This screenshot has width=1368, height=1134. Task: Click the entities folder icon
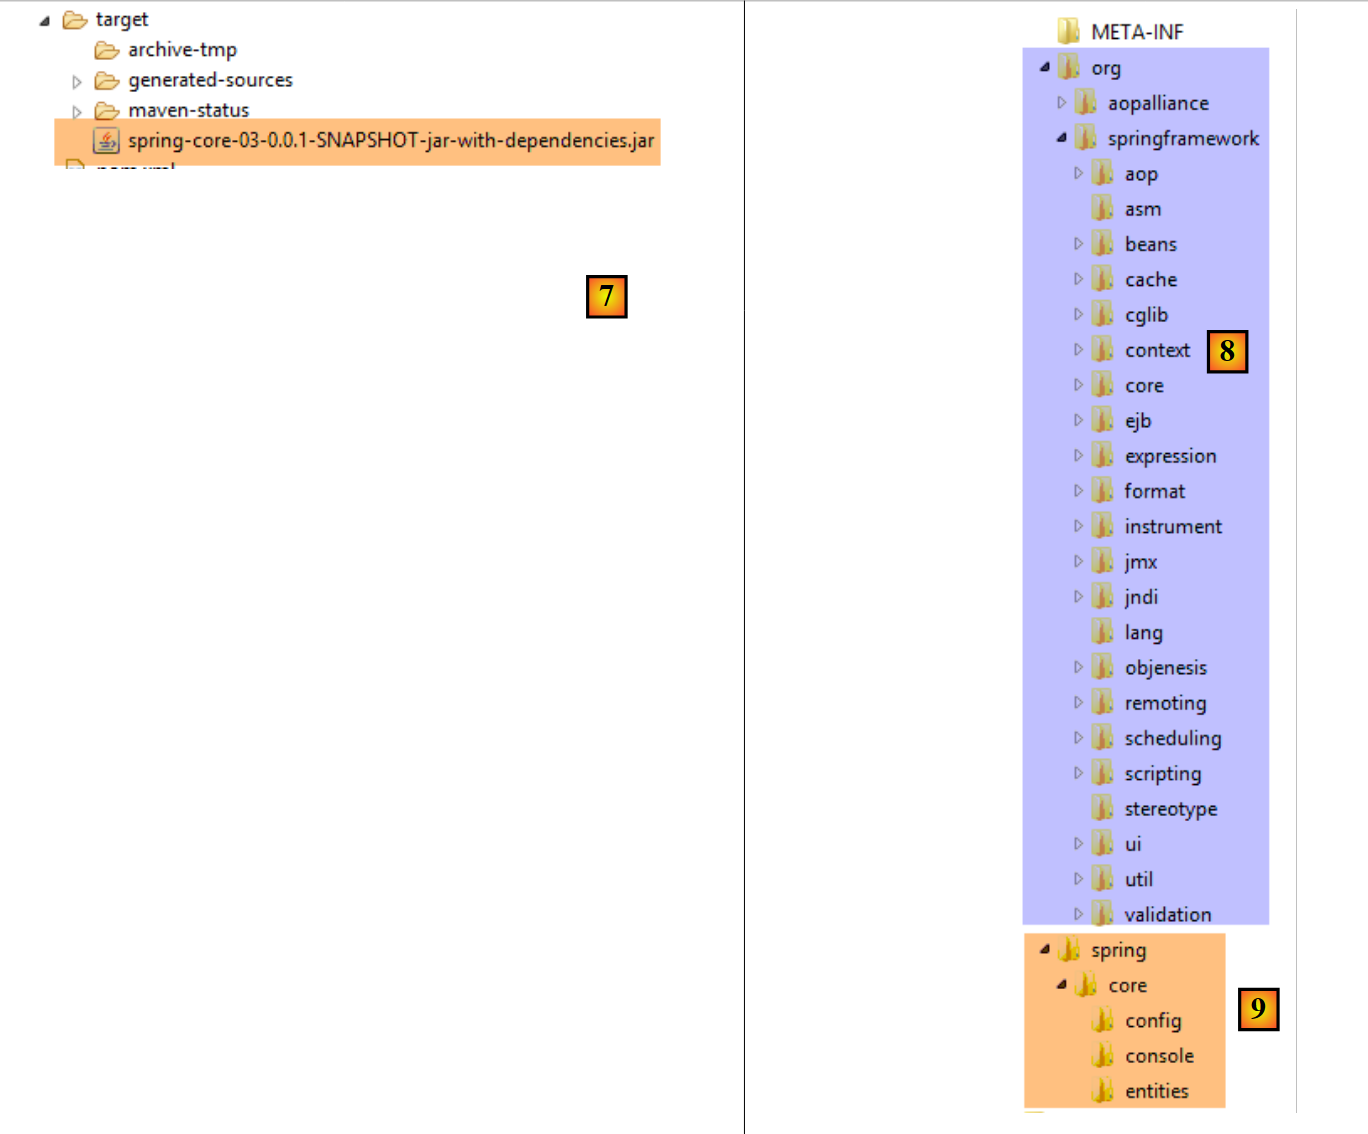(x=1103, y=1091)
